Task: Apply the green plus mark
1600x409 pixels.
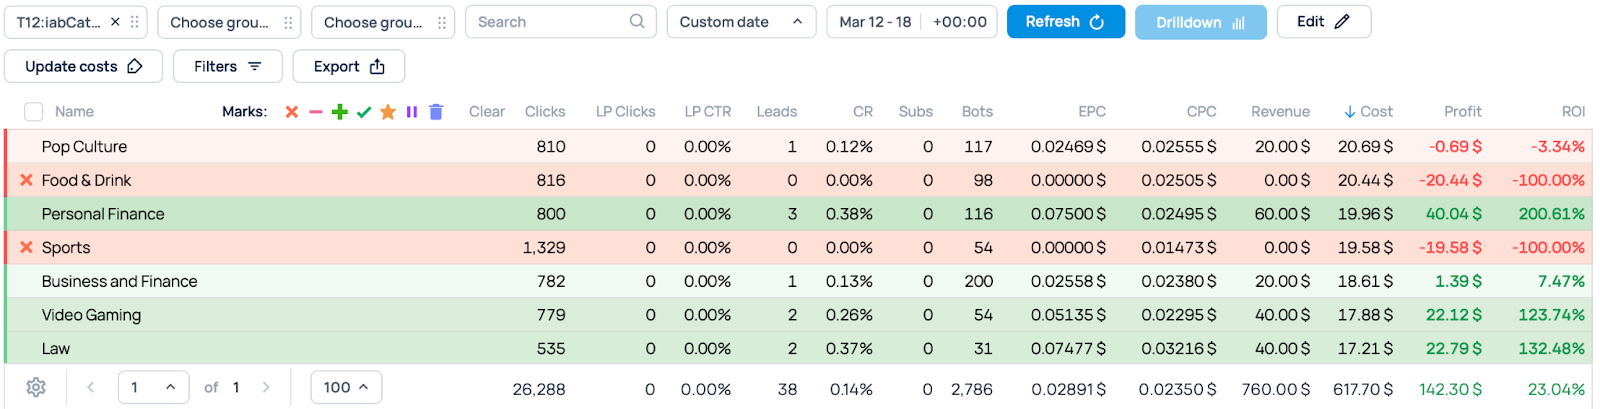Action: point(340,112)
